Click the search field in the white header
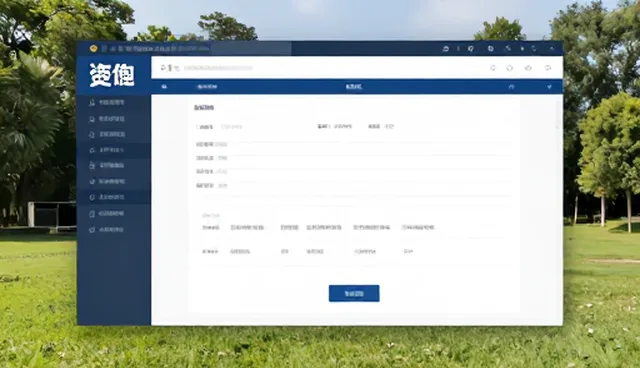This screenshot has width=640, height=368. tap(218, 68)
